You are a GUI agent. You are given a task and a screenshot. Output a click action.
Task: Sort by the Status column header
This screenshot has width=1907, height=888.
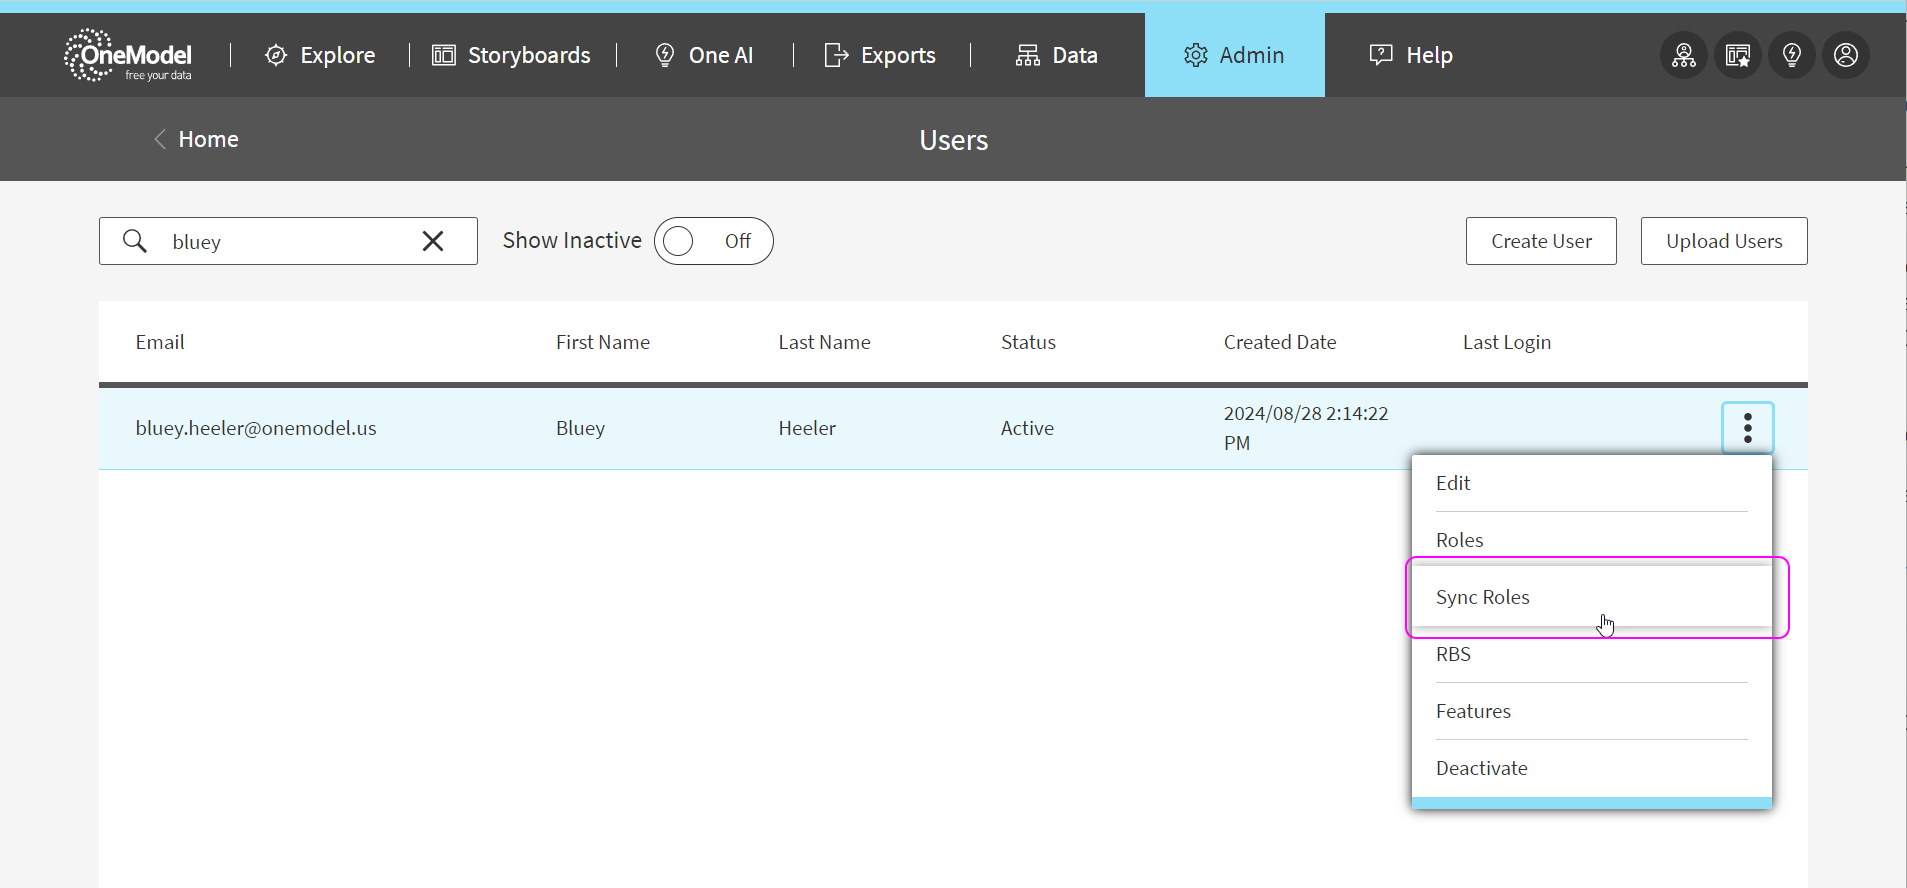1028,342
